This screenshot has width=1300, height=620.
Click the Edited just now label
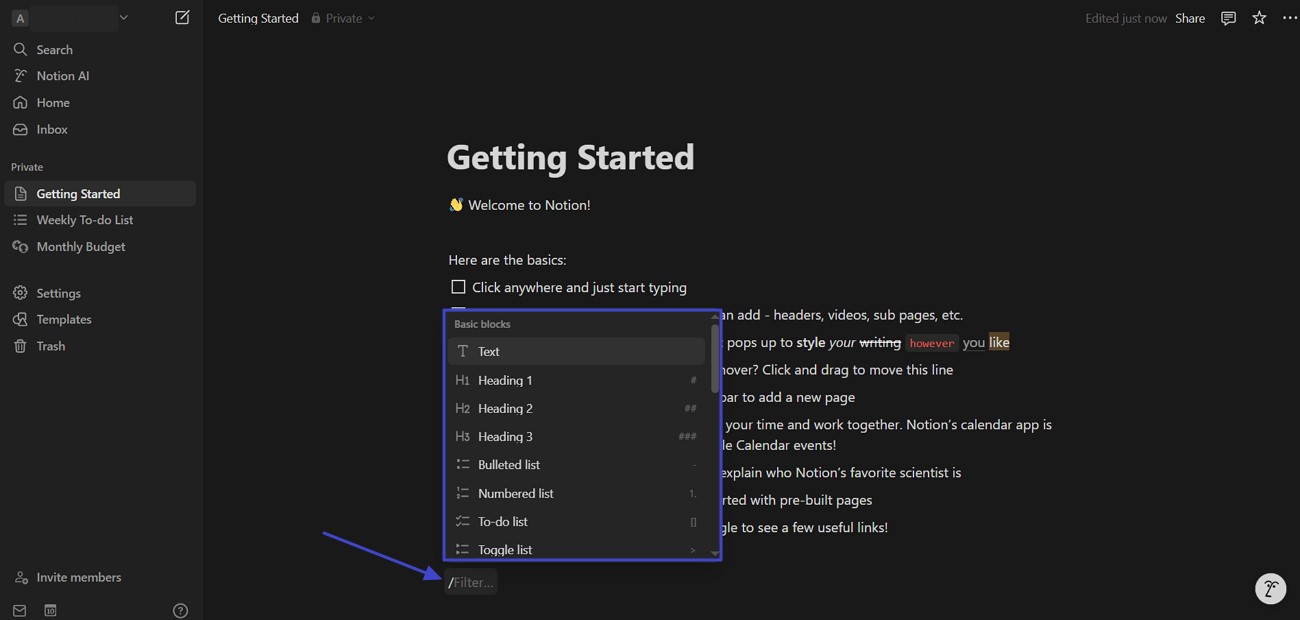(1125, 18)
